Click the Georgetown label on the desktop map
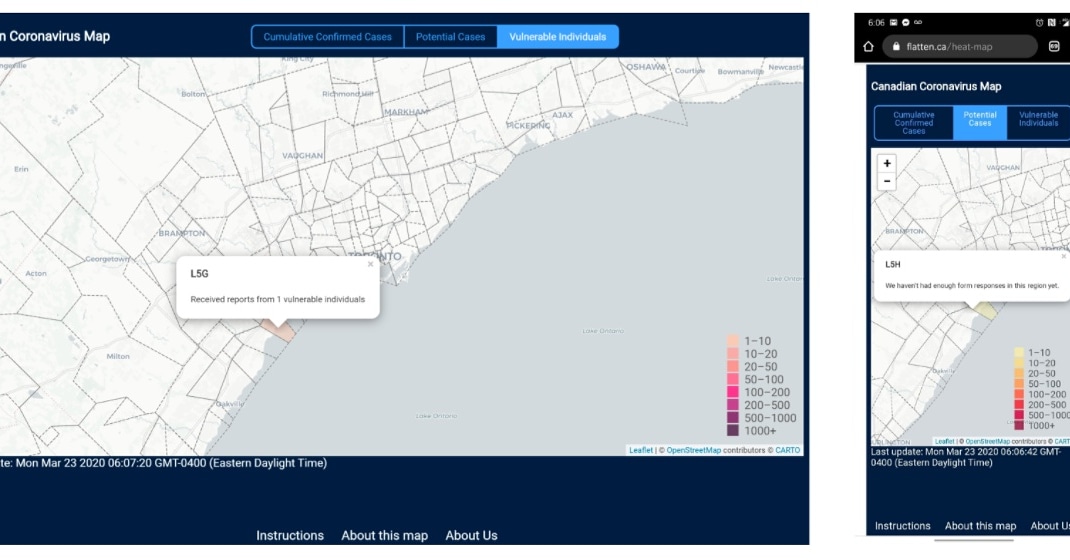 click(x=107, y=259)
